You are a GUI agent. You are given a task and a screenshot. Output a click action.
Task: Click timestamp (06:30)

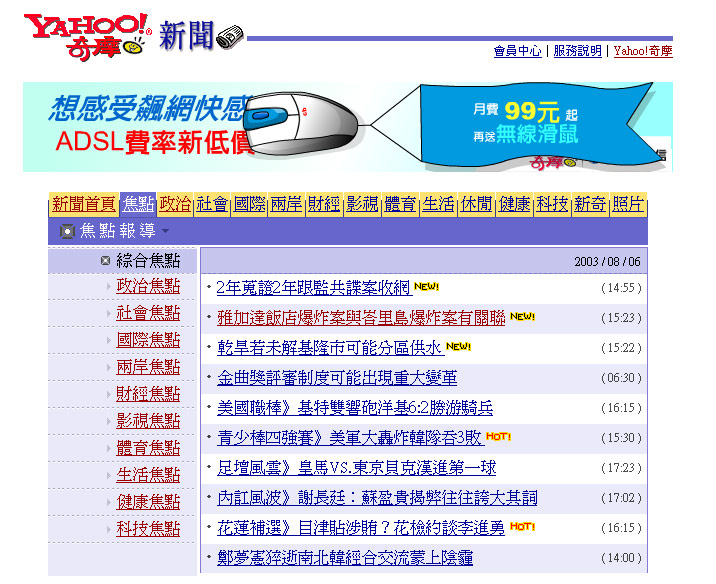coord(621,378)
